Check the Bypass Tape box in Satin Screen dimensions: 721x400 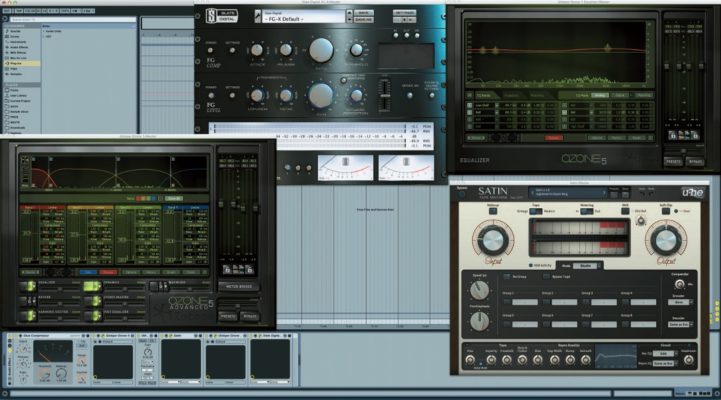pyautogui.click(x=546, y=277)
